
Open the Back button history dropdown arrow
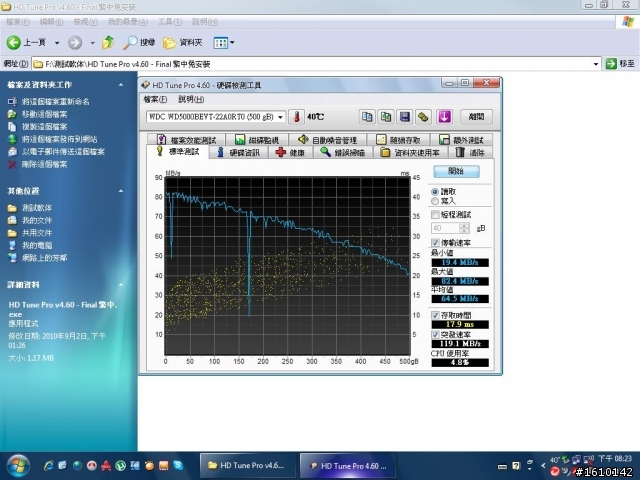(x=57, y=42)
